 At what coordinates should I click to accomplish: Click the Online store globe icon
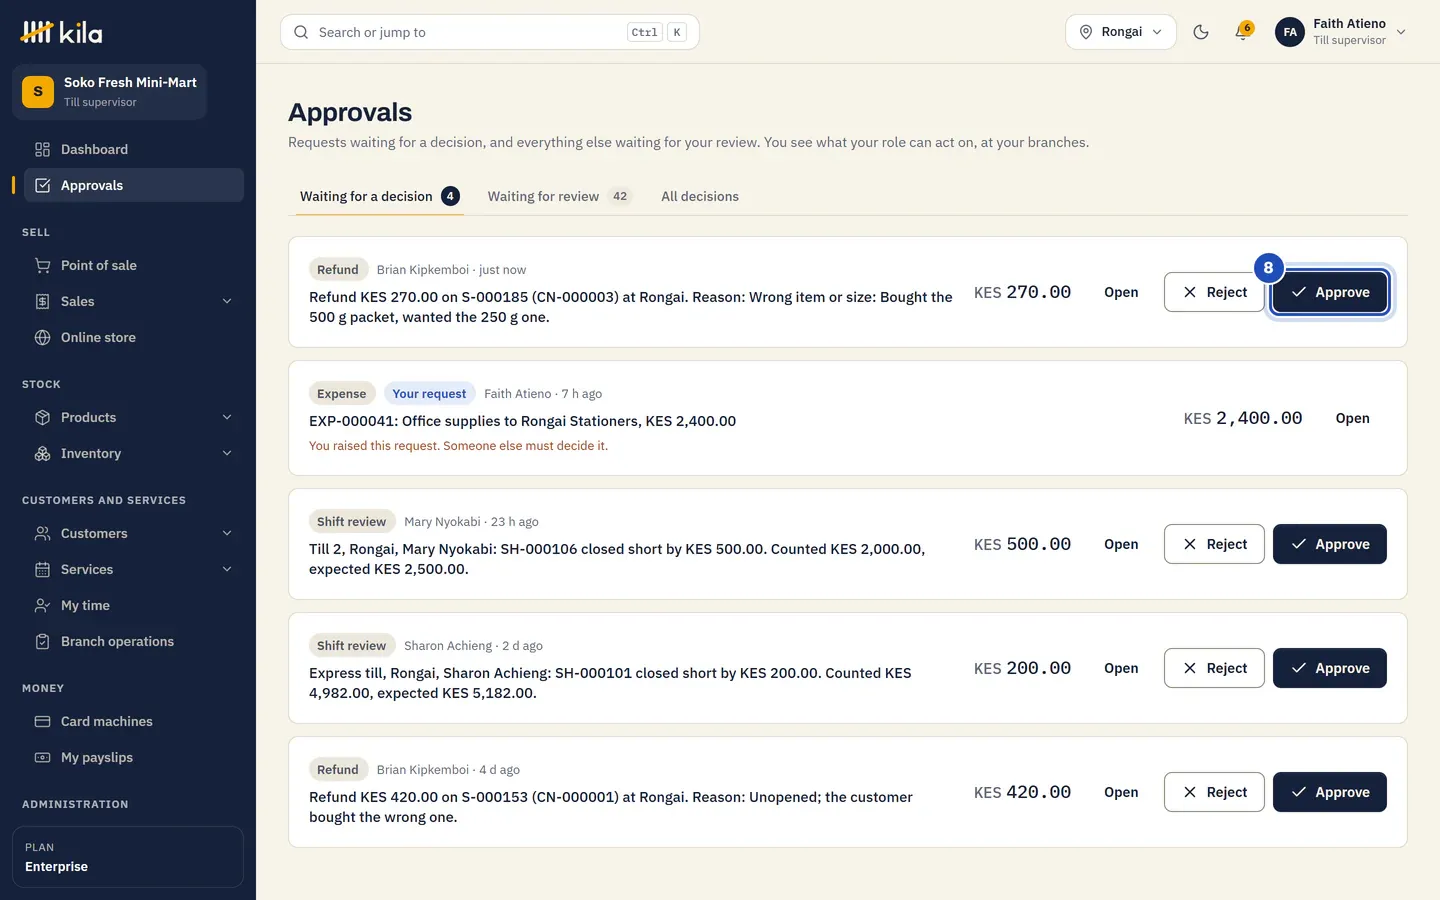42,337
